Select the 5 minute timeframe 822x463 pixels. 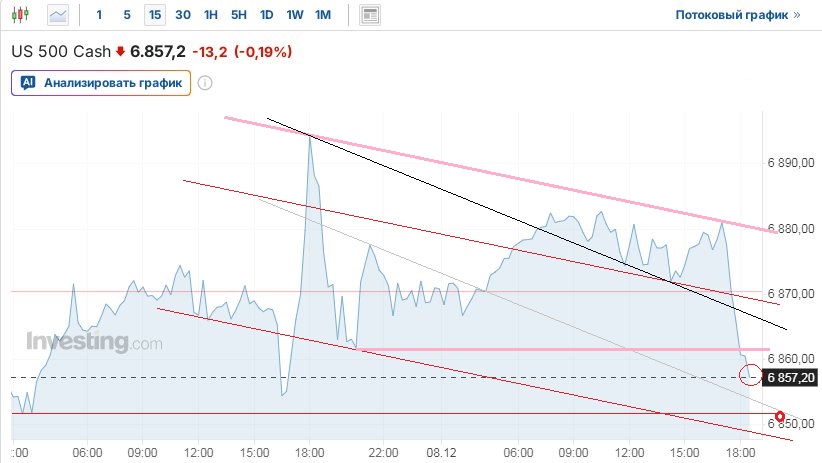coord(126,15)
